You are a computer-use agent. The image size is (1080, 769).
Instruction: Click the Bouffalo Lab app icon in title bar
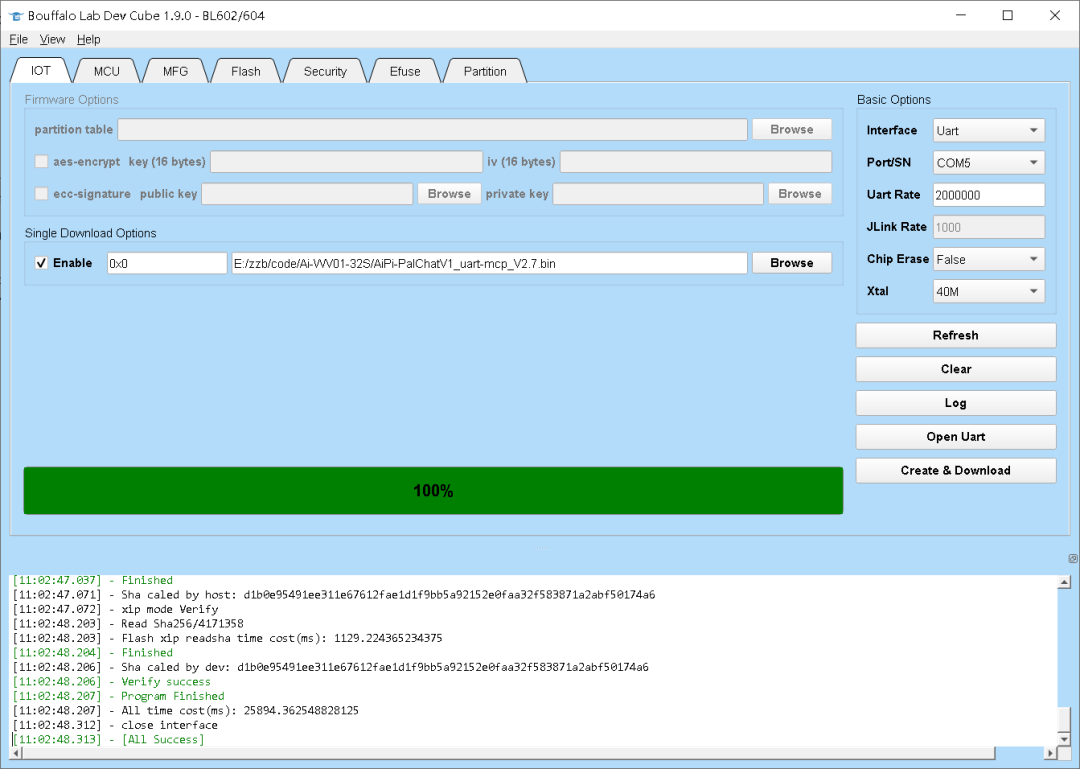[17, 15]
